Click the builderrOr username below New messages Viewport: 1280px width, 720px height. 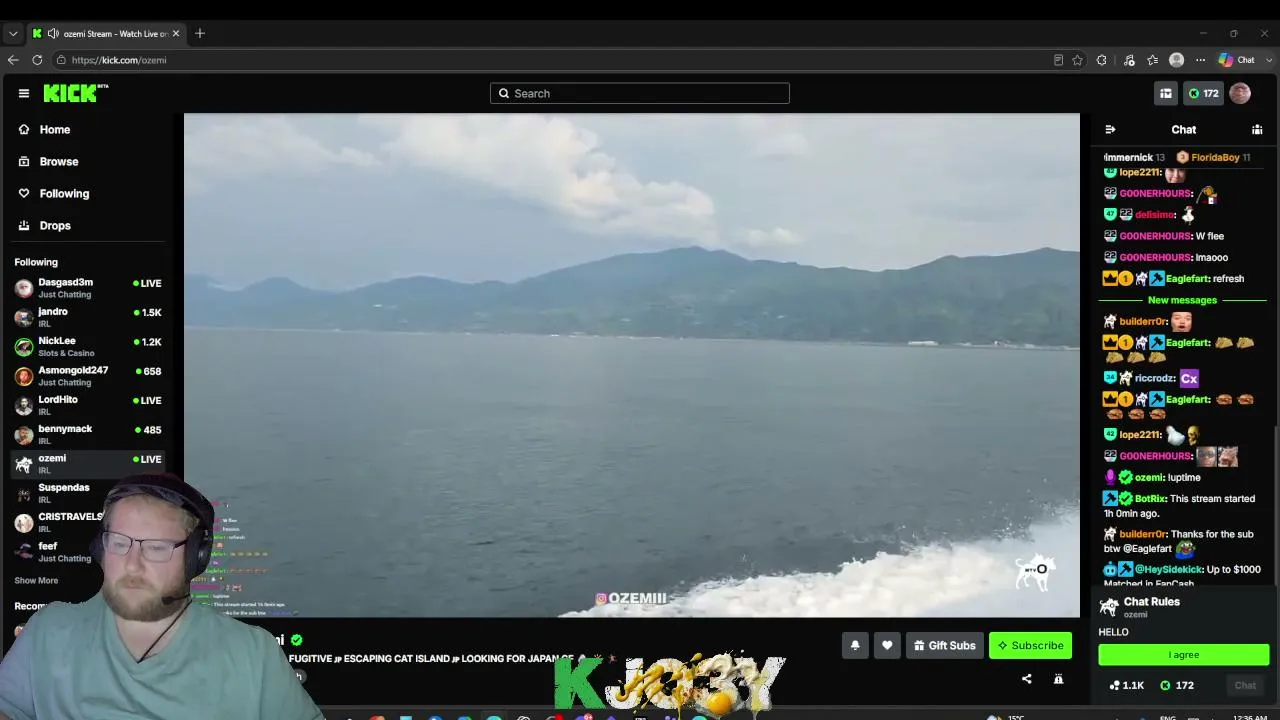coord(1143,322)
